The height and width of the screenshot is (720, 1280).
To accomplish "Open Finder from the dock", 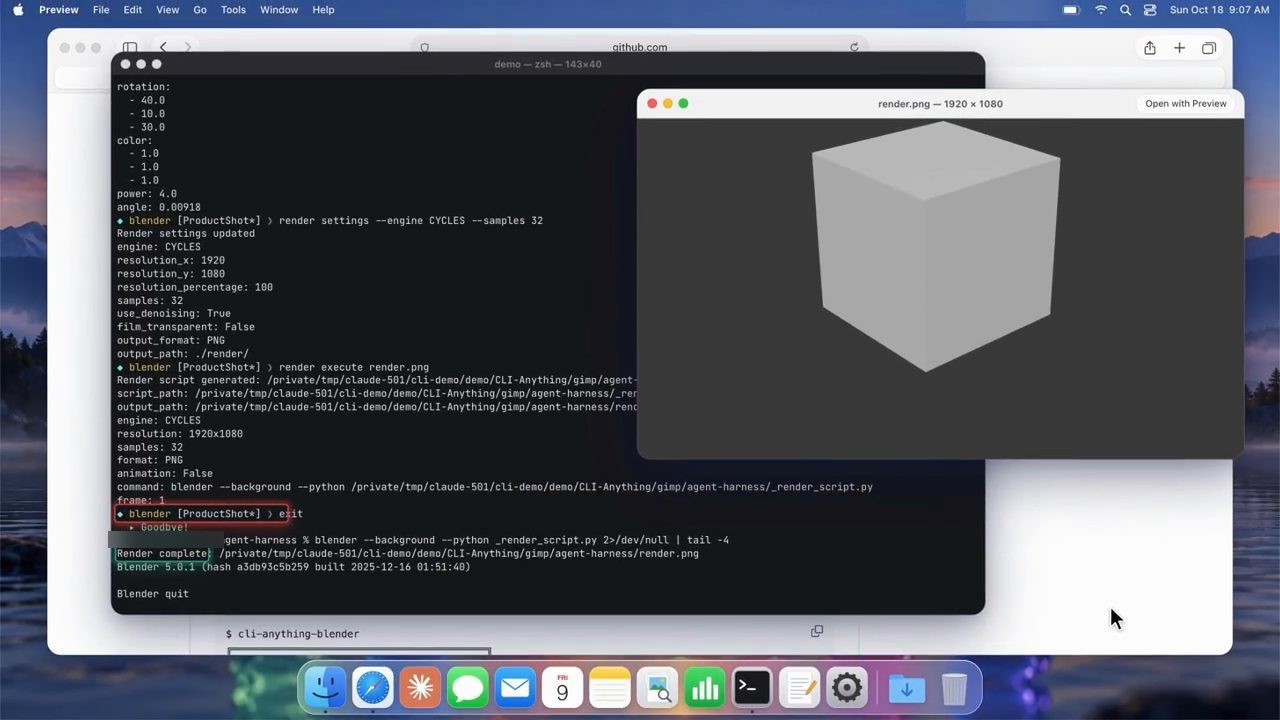I will (x=325, y=688).
